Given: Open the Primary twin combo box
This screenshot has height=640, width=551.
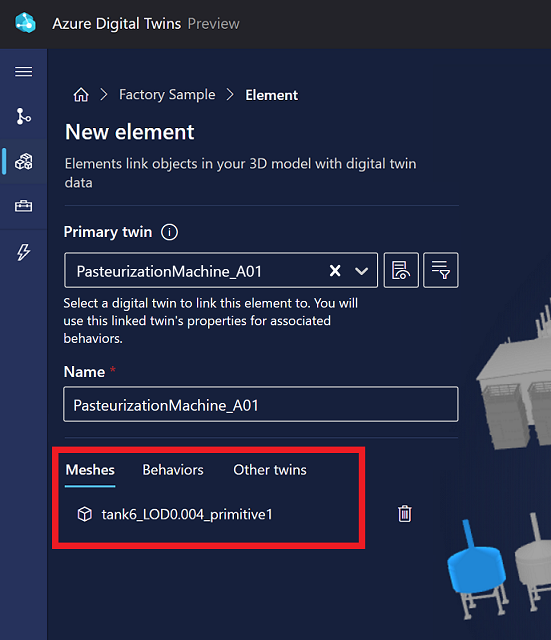Looking at the screenshot, I should coord(221,270).
